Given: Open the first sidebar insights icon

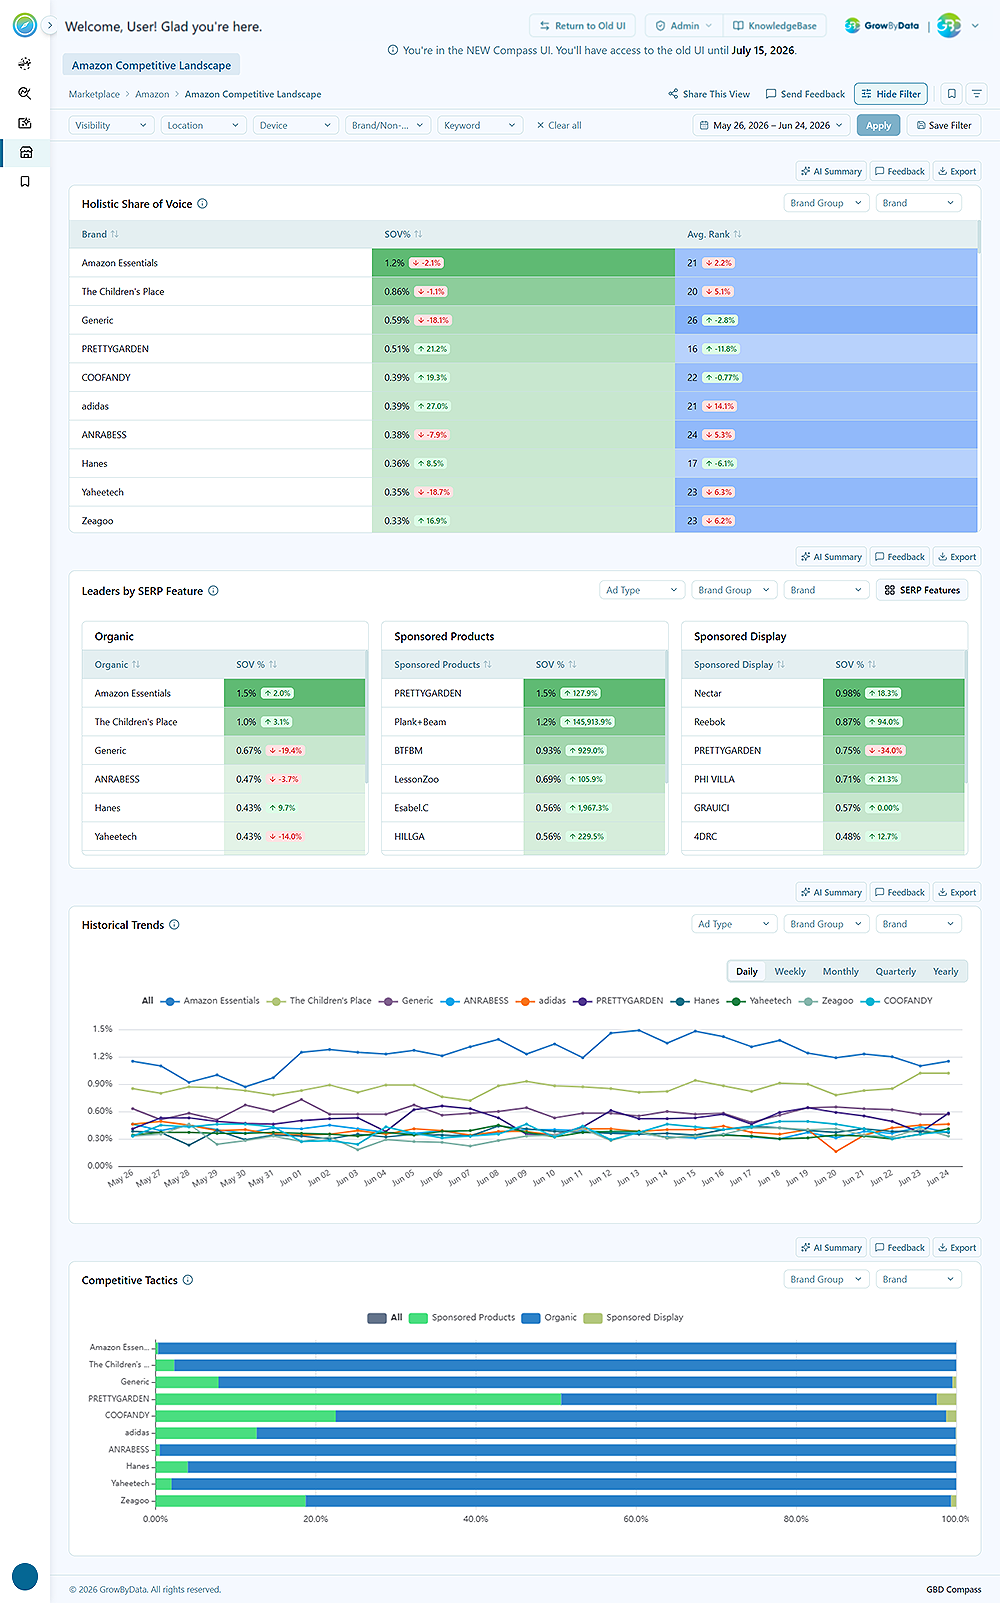Looking at the screenshot, I should tap(25, 64).
